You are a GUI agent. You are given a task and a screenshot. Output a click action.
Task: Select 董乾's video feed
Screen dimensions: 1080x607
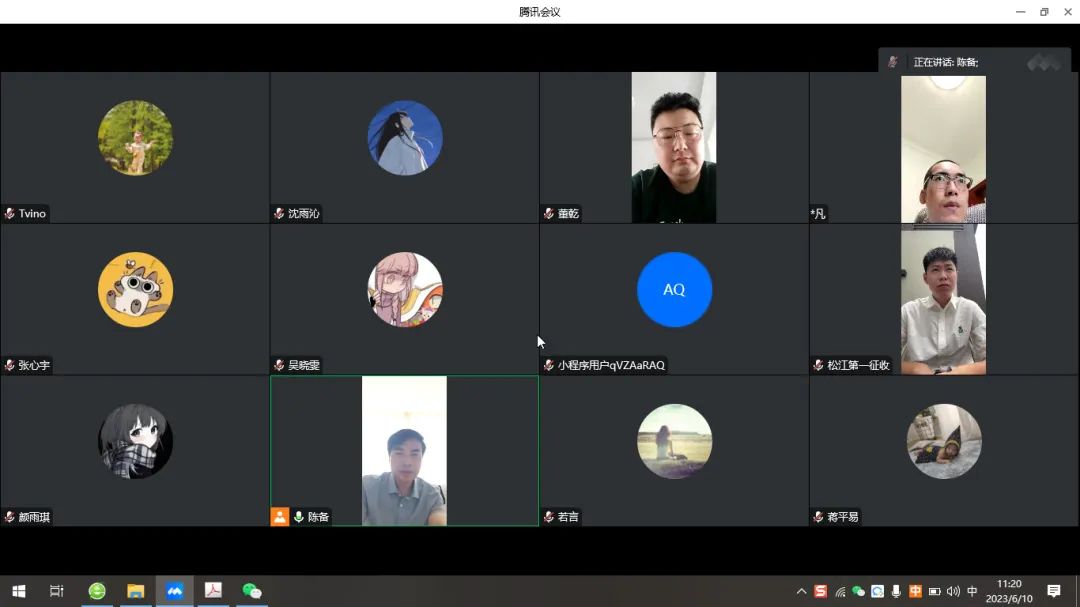tap(673, 147)
